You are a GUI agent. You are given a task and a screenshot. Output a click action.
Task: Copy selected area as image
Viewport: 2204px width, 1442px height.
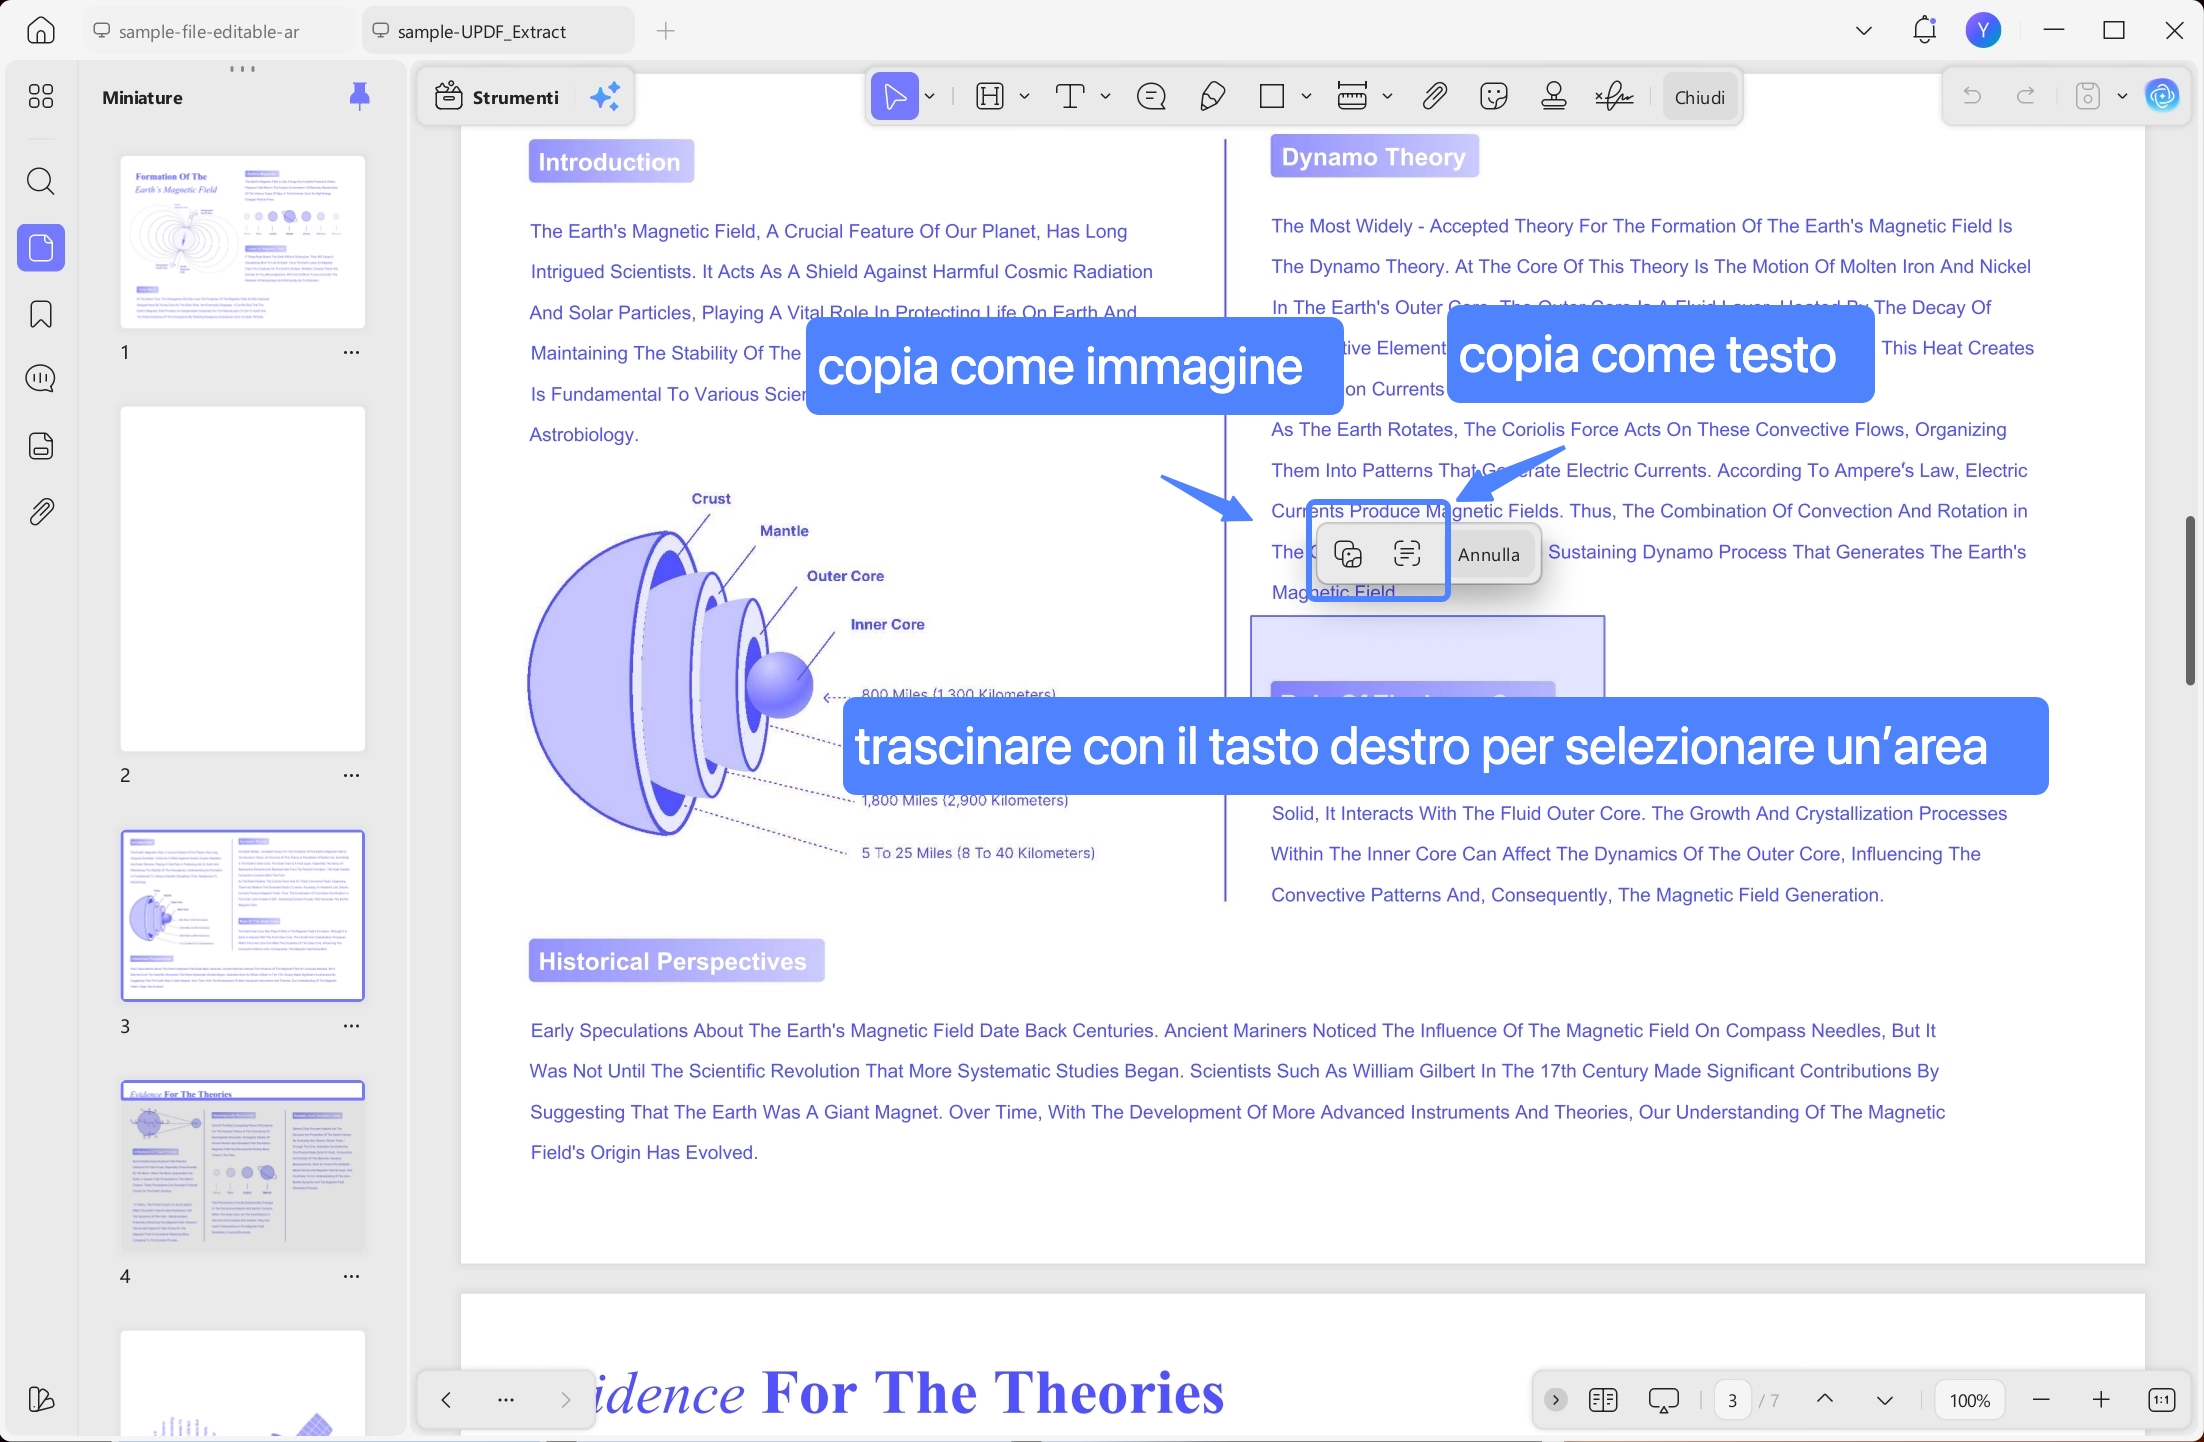click(x=1348, y=553)
